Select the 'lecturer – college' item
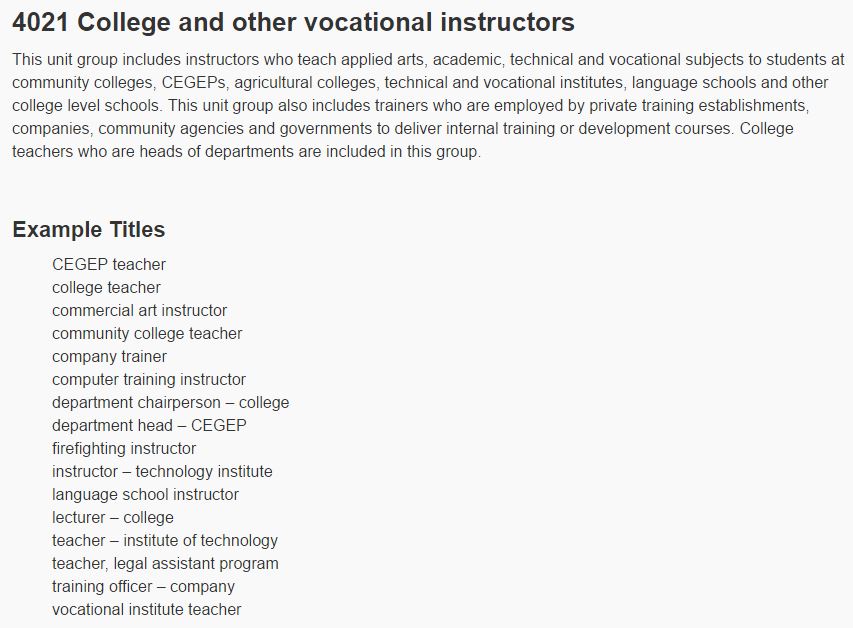 (113, 518)
